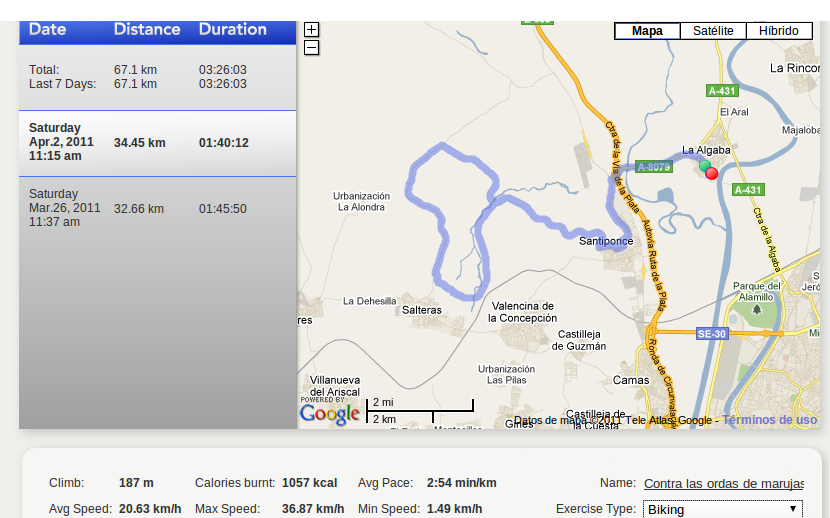Open the Exercise Type dropdown showing Biking
The image size is (830, 518).
723,509
